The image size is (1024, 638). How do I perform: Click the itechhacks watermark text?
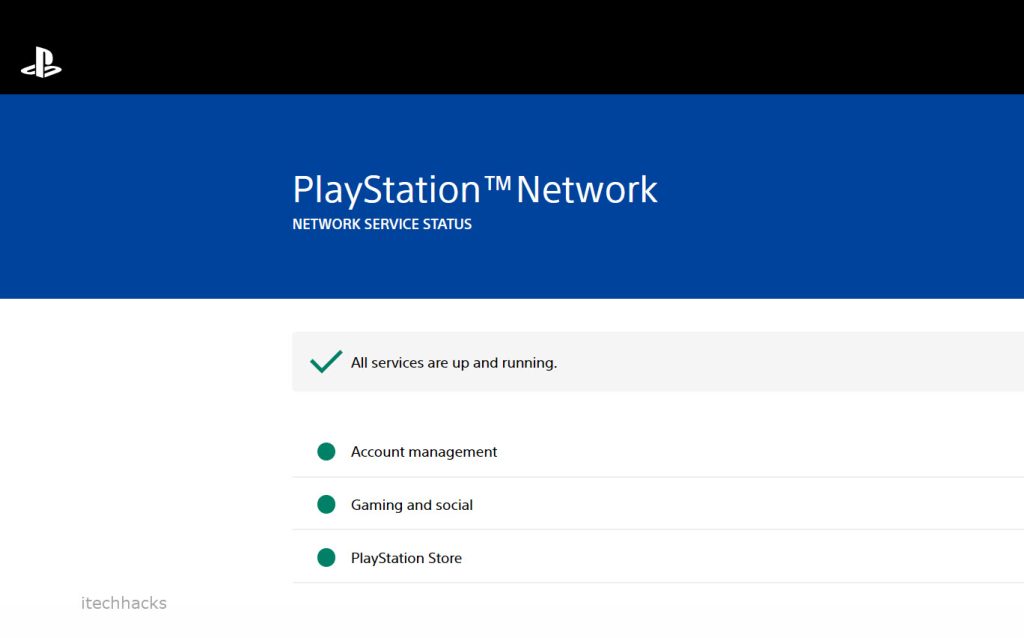tap(124, 603)
